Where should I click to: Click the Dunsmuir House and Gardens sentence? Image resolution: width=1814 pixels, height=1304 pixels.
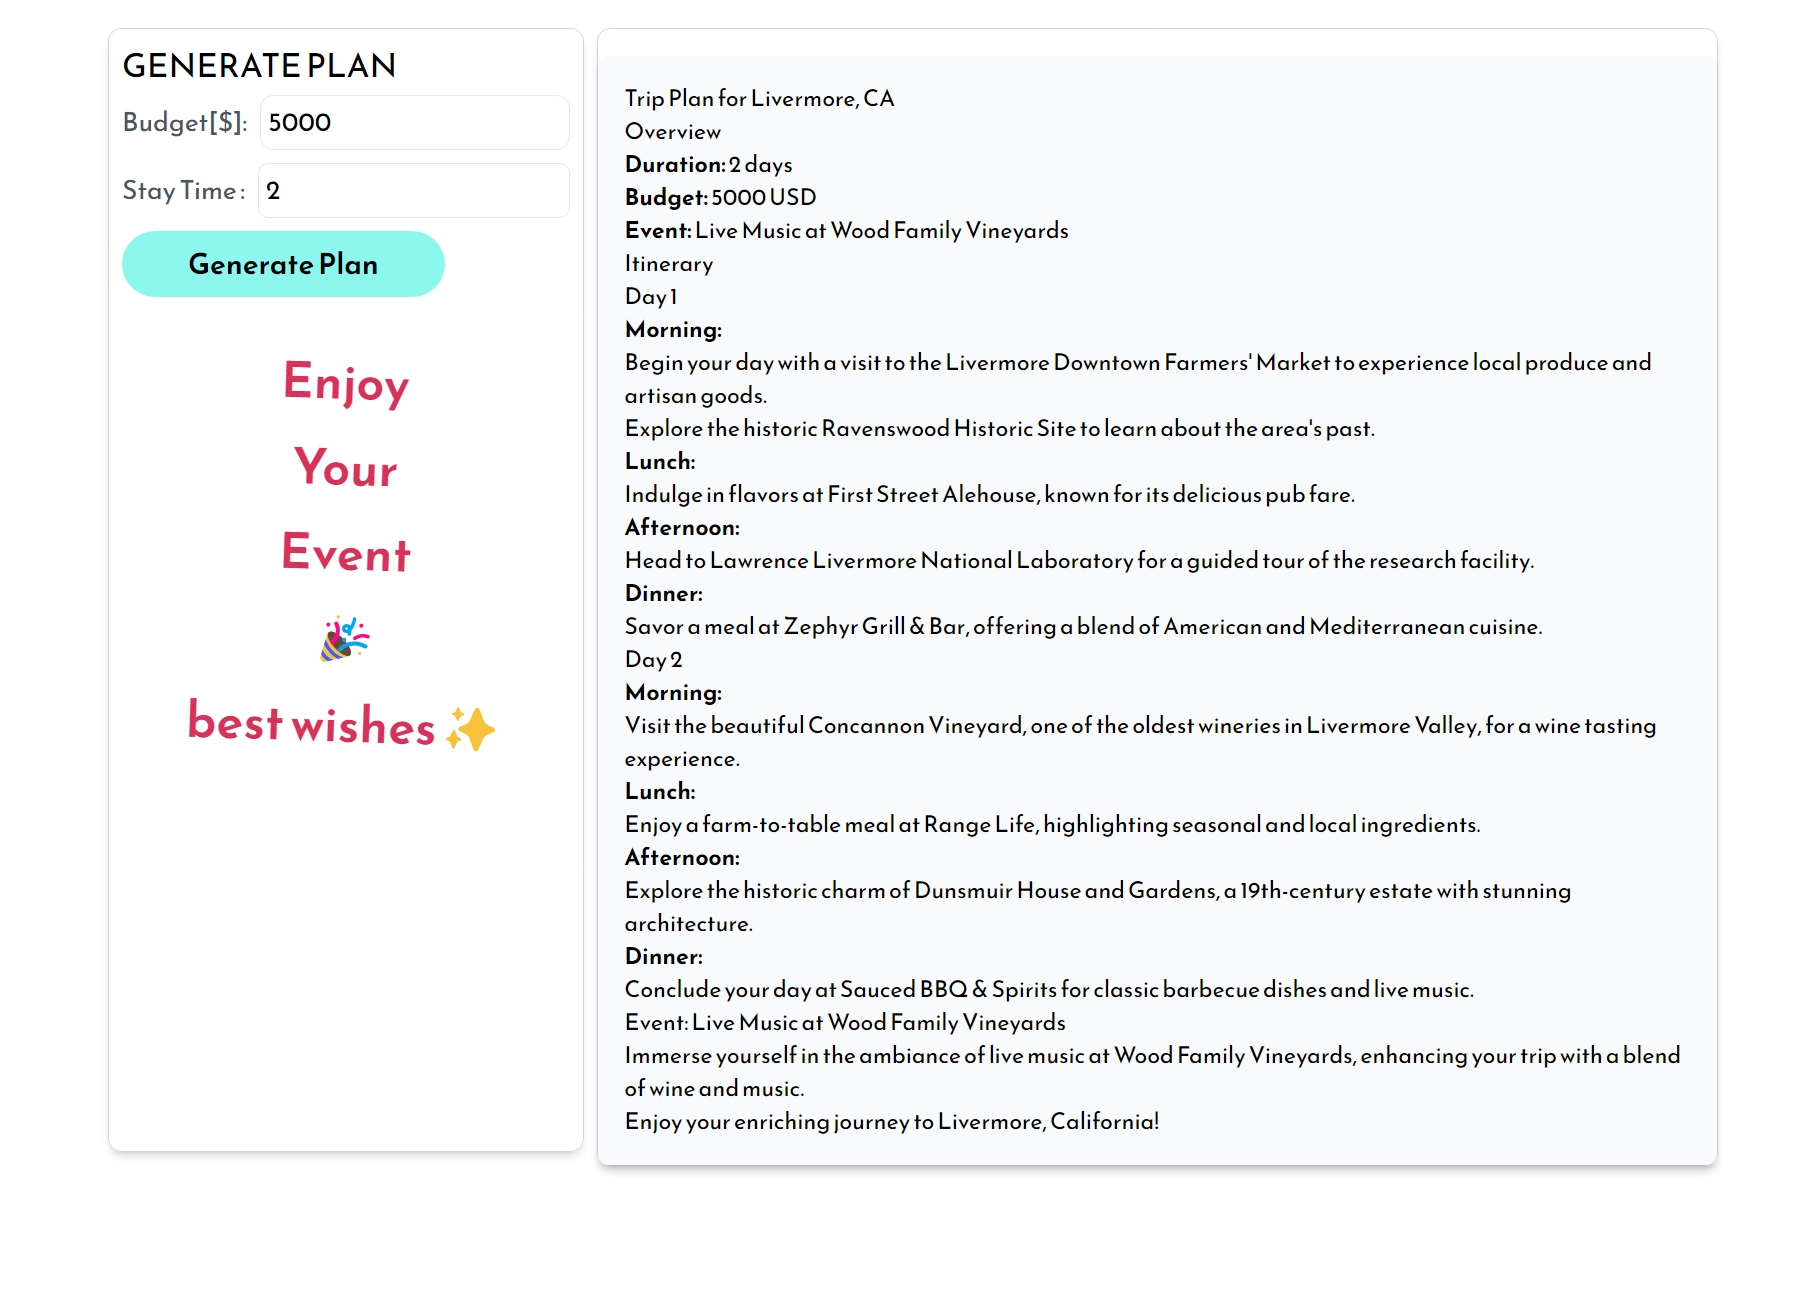click(x=1098, y=906)
